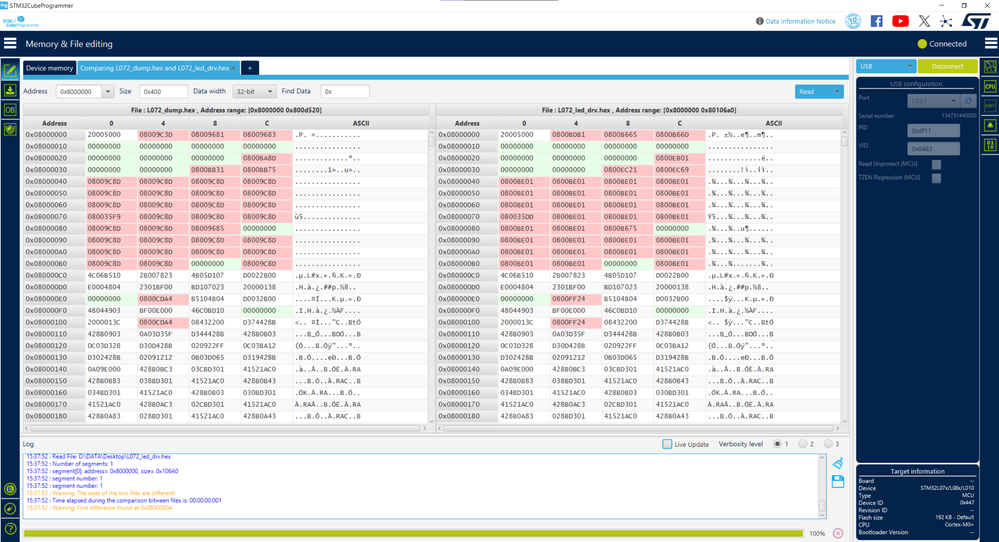Expand the Read button dropdown arrow
Image resolution: width=999 pixels, height=542 pixels.
(x=837, y=92)
